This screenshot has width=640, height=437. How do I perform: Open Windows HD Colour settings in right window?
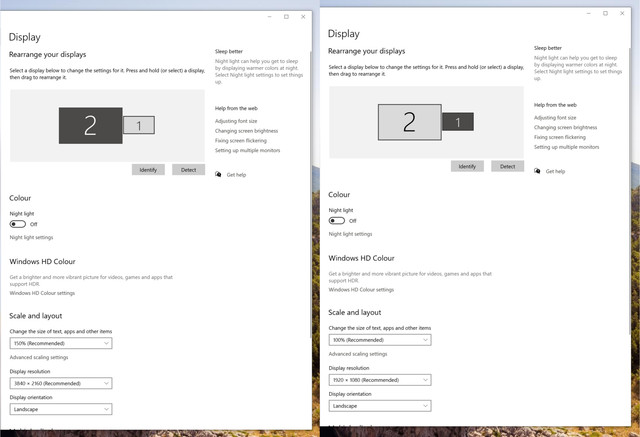click(x=362, y=290)
